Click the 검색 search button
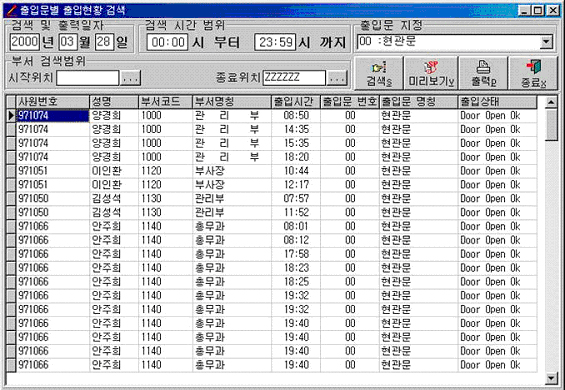Image resolution: width=565 pixels, height=390 pixels. coord(379,73)
